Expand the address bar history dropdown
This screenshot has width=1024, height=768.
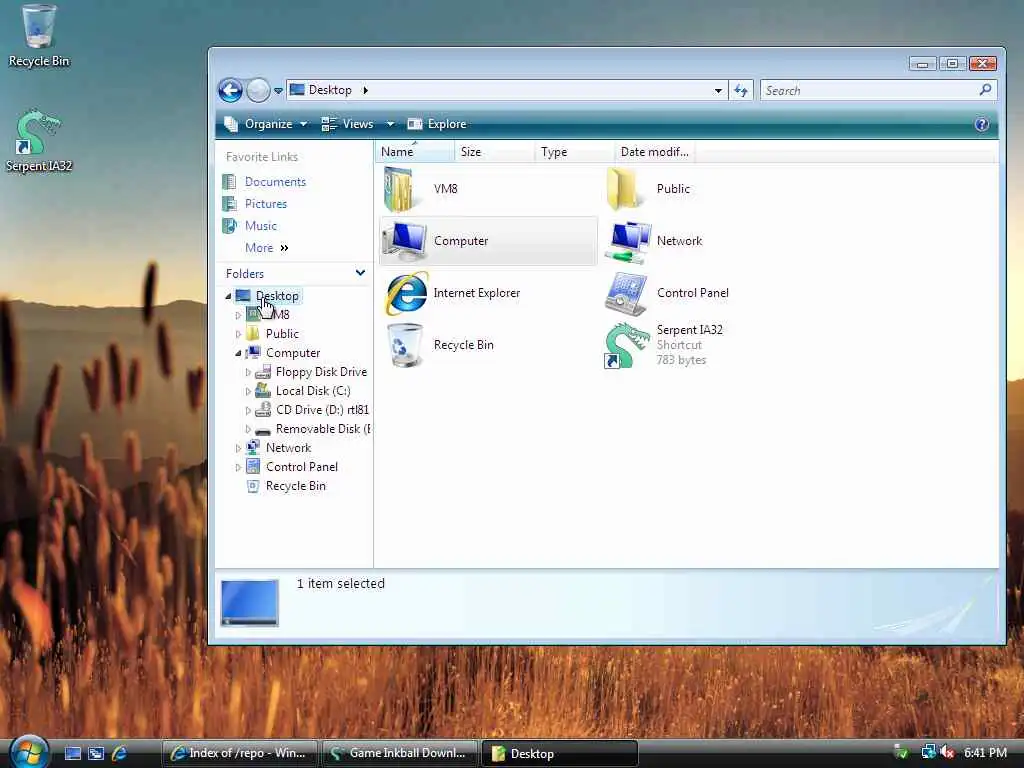[718, 90]
